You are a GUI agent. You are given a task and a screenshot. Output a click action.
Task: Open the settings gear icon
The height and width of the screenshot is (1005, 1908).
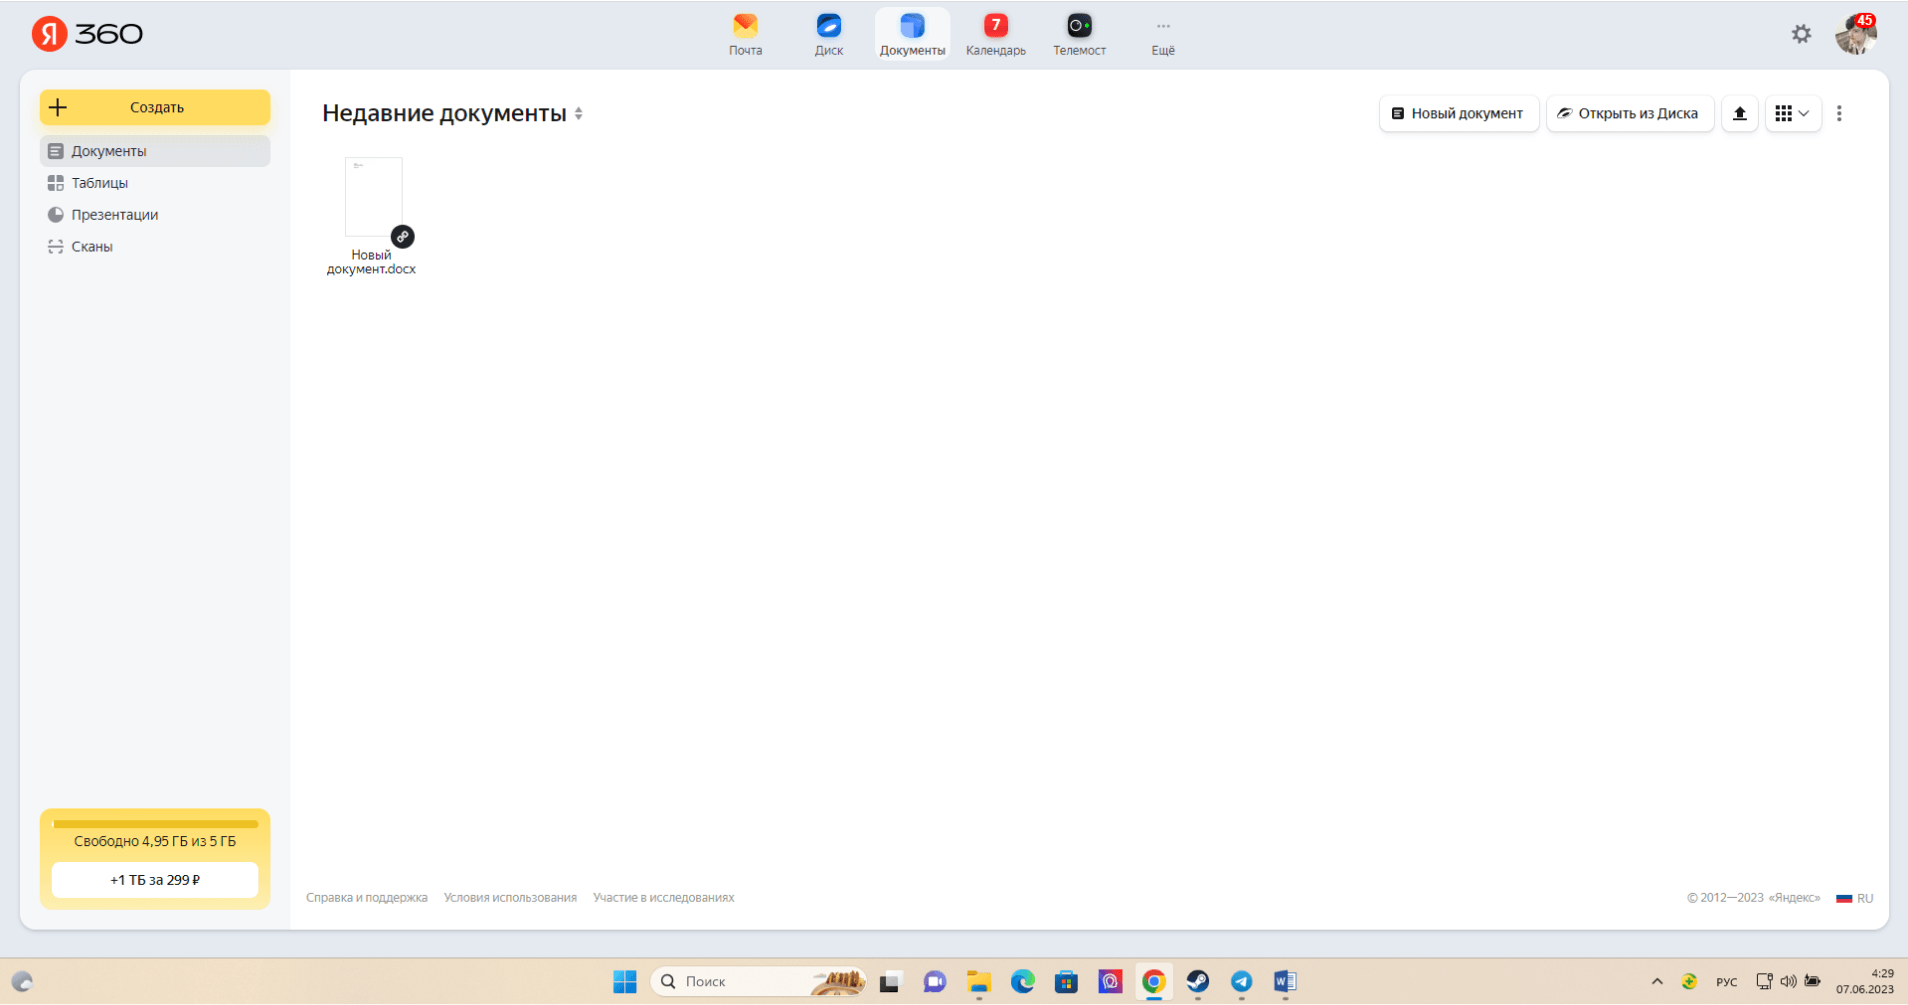[1801, 34]
